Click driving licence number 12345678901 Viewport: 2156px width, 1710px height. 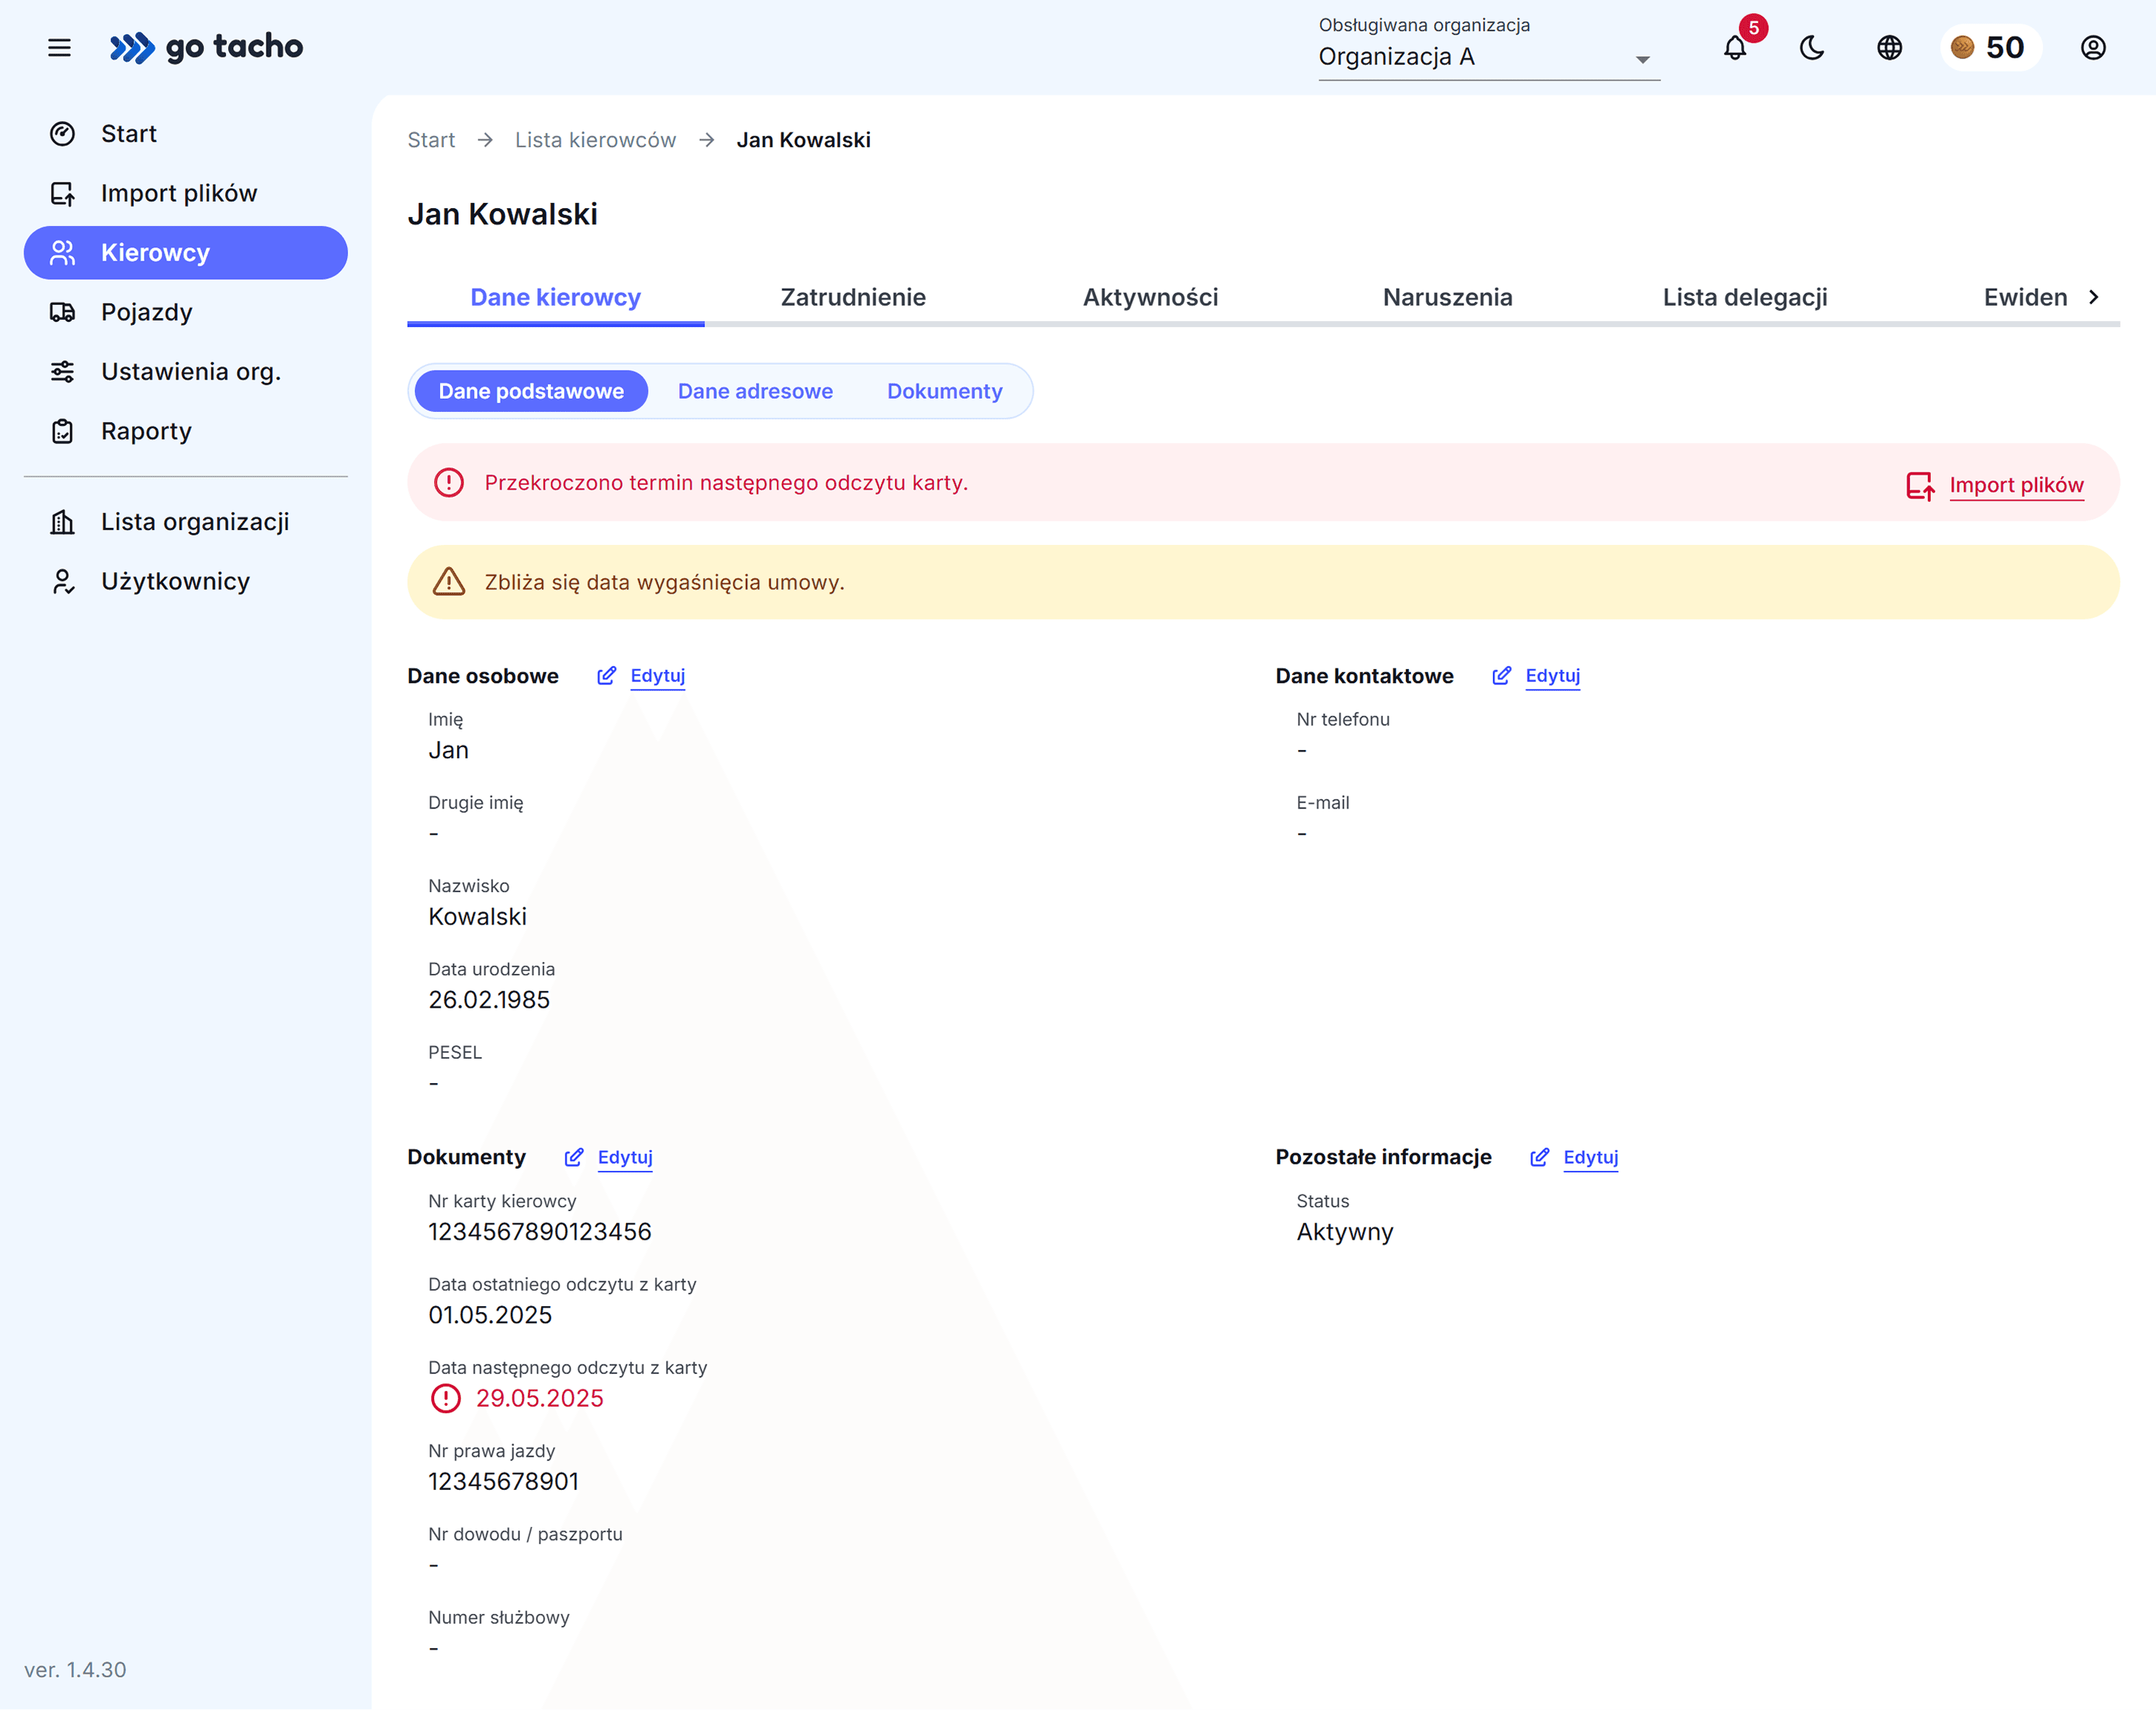pos(503,1482)
